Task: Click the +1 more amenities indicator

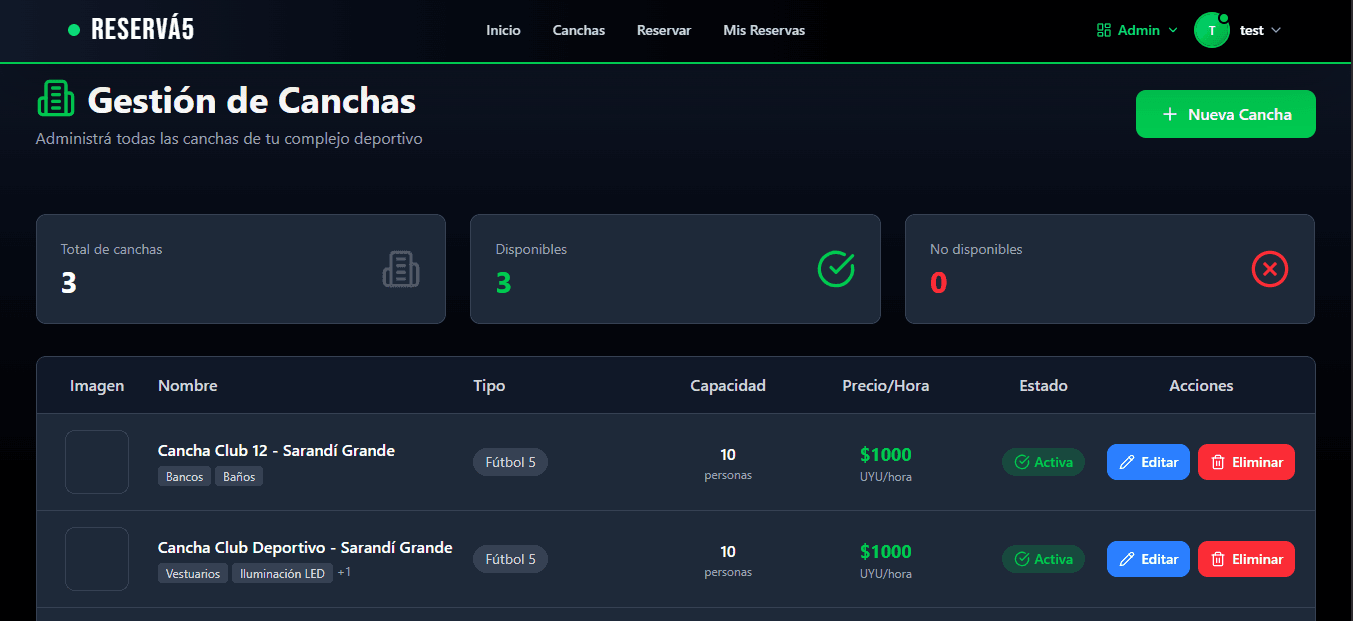Action: tap(344, 572)
